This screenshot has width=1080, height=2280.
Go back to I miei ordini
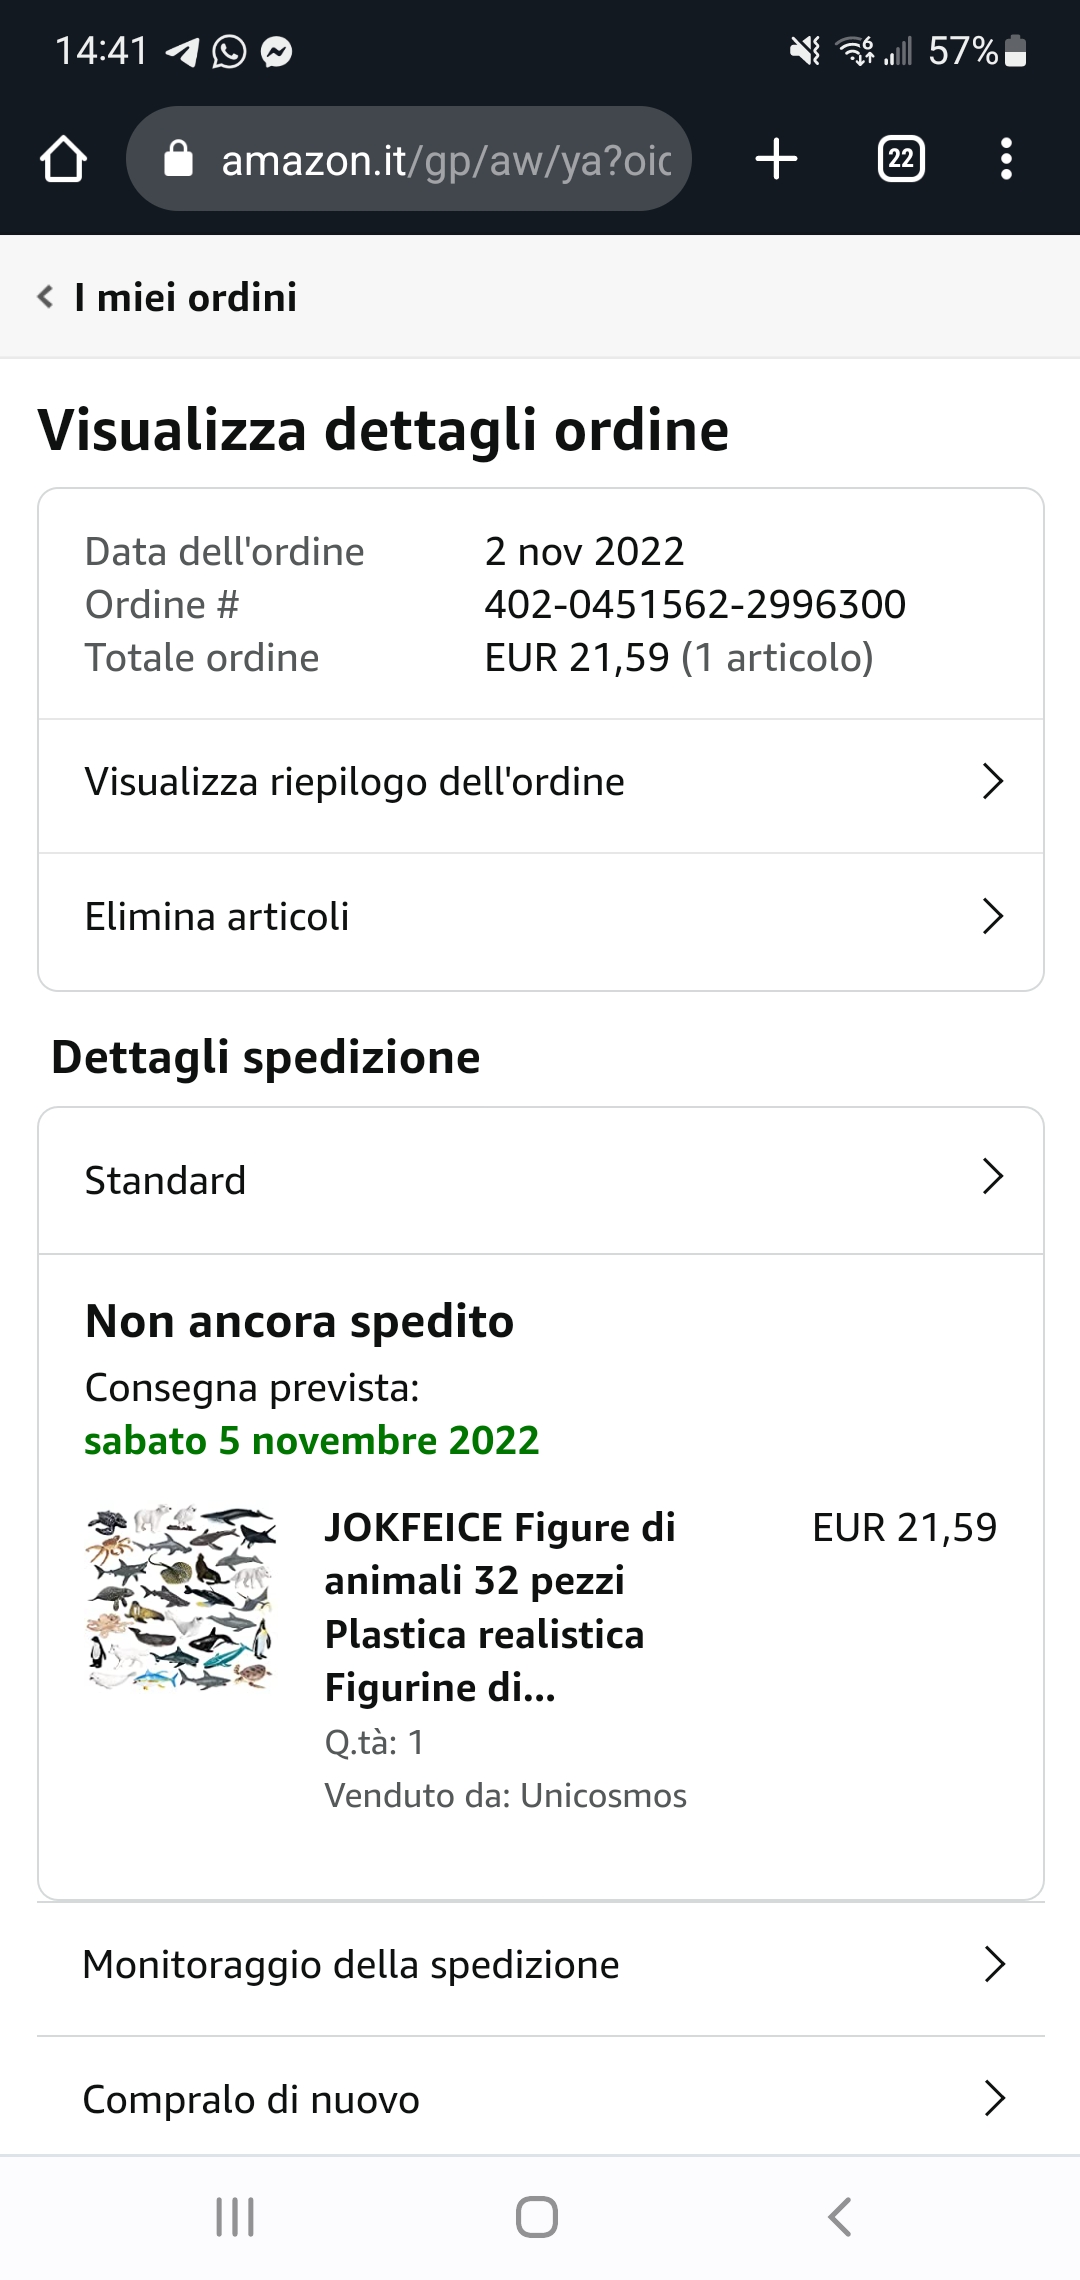pyautogui.click(x=186, y=297)
